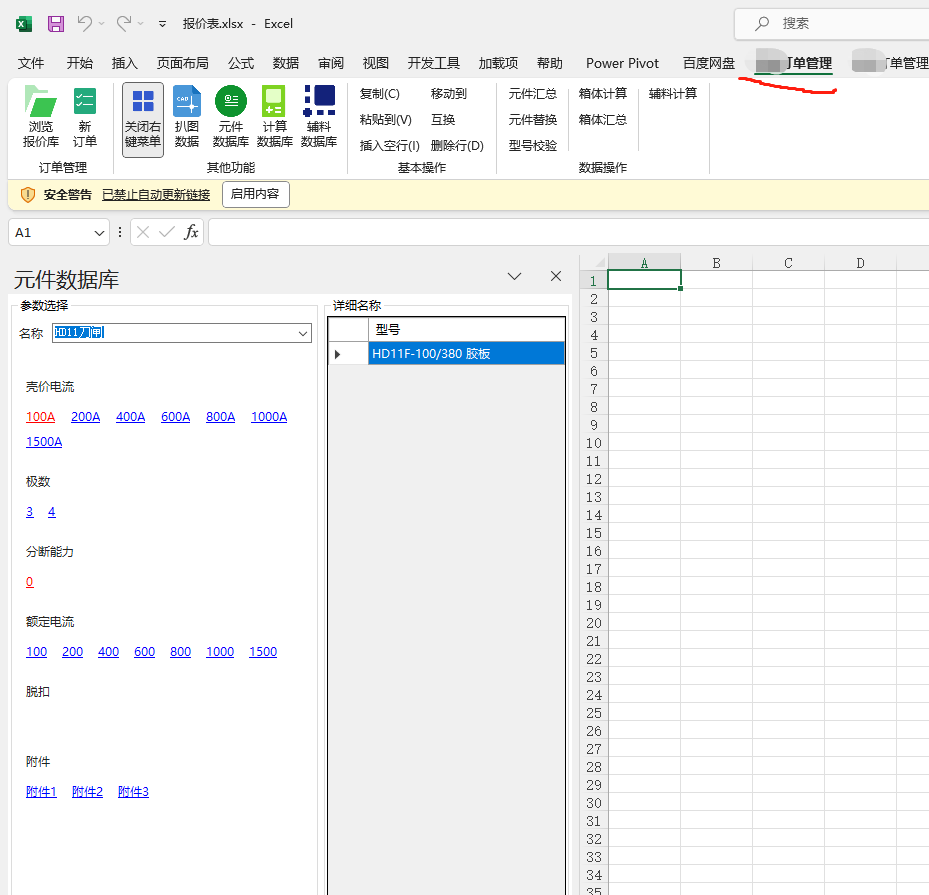Click the redo arrow icon
This screenshot has height=895, width=929.
click(124, 24)
